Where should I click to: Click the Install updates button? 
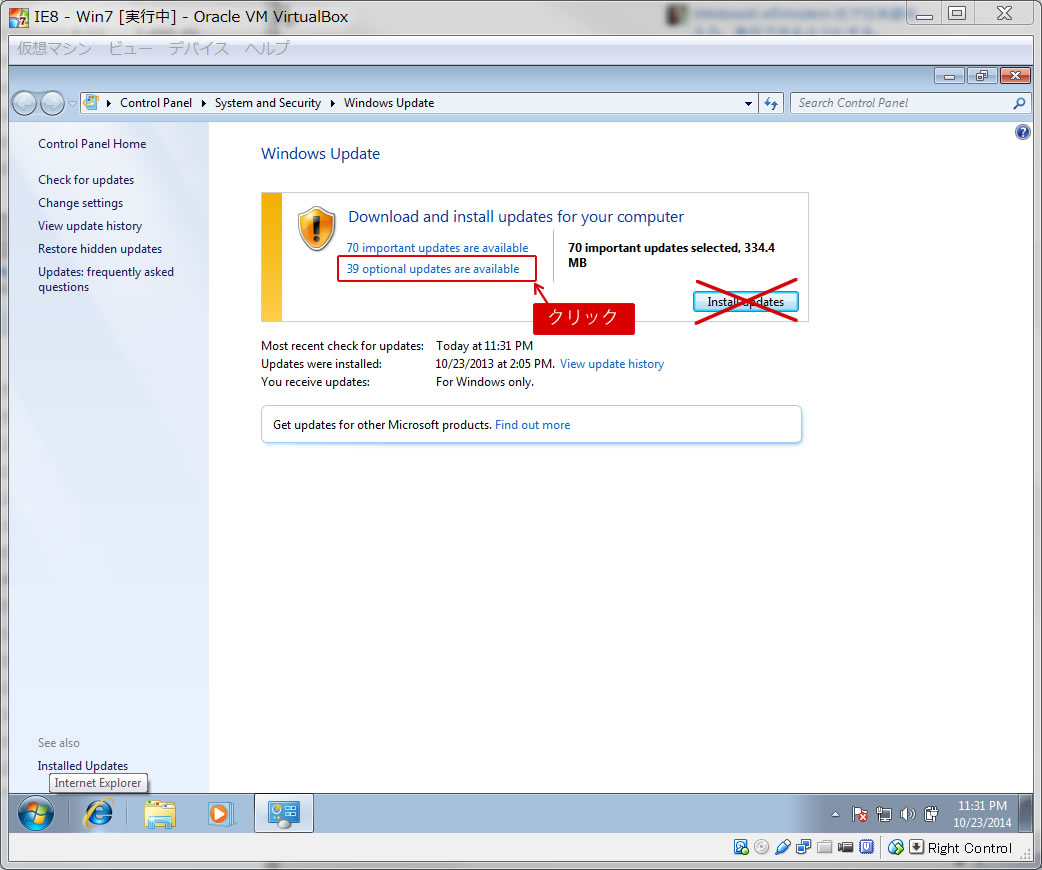pos(746,302)
